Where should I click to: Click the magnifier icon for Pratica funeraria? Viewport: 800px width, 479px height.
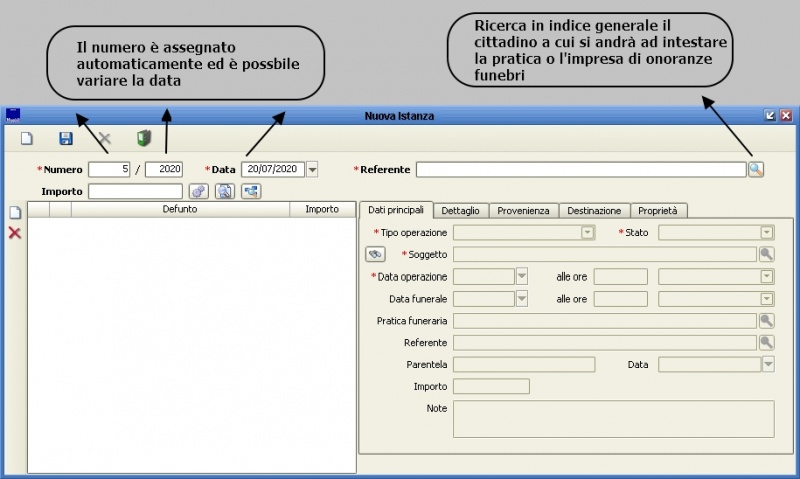[x=766, y=321]
